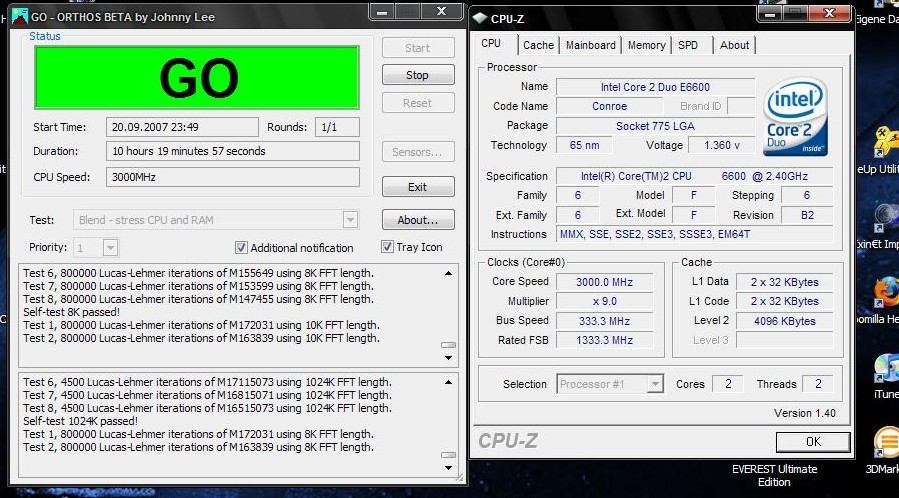The width and height of the screenshot is (899, 498).
Task: Click the Technology '65 nm' value
Action: [x=584, y=146]
